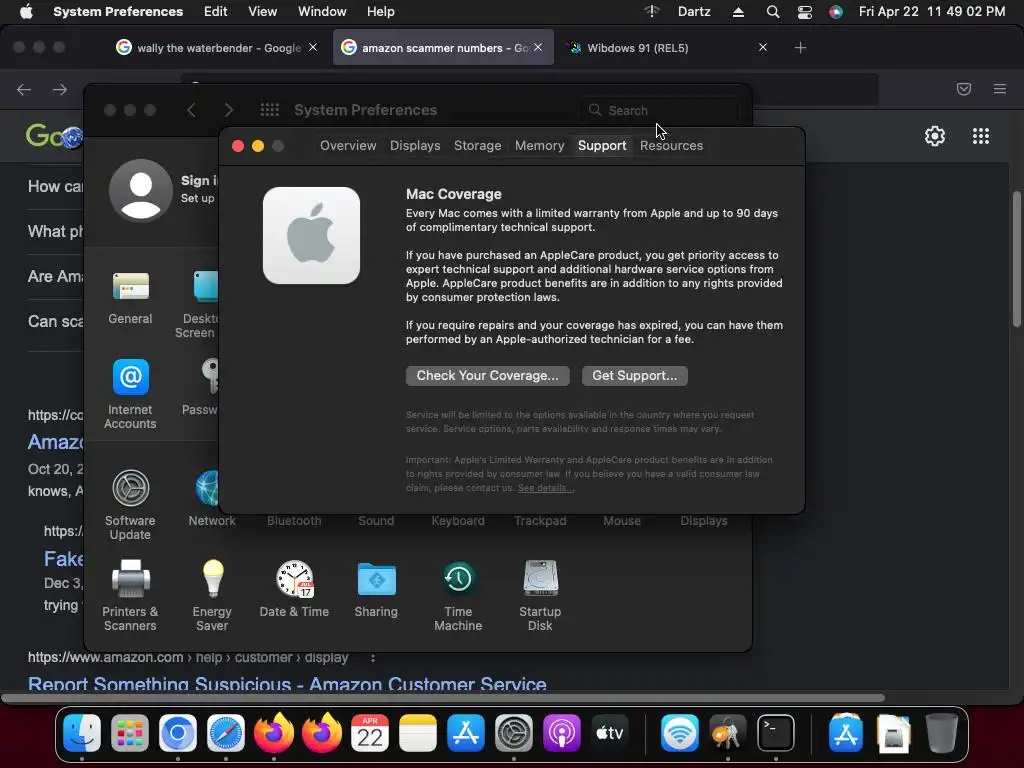Go forward in System Preferences window
The height and width of the screenshot is (768, 1024).
[229, 110]
